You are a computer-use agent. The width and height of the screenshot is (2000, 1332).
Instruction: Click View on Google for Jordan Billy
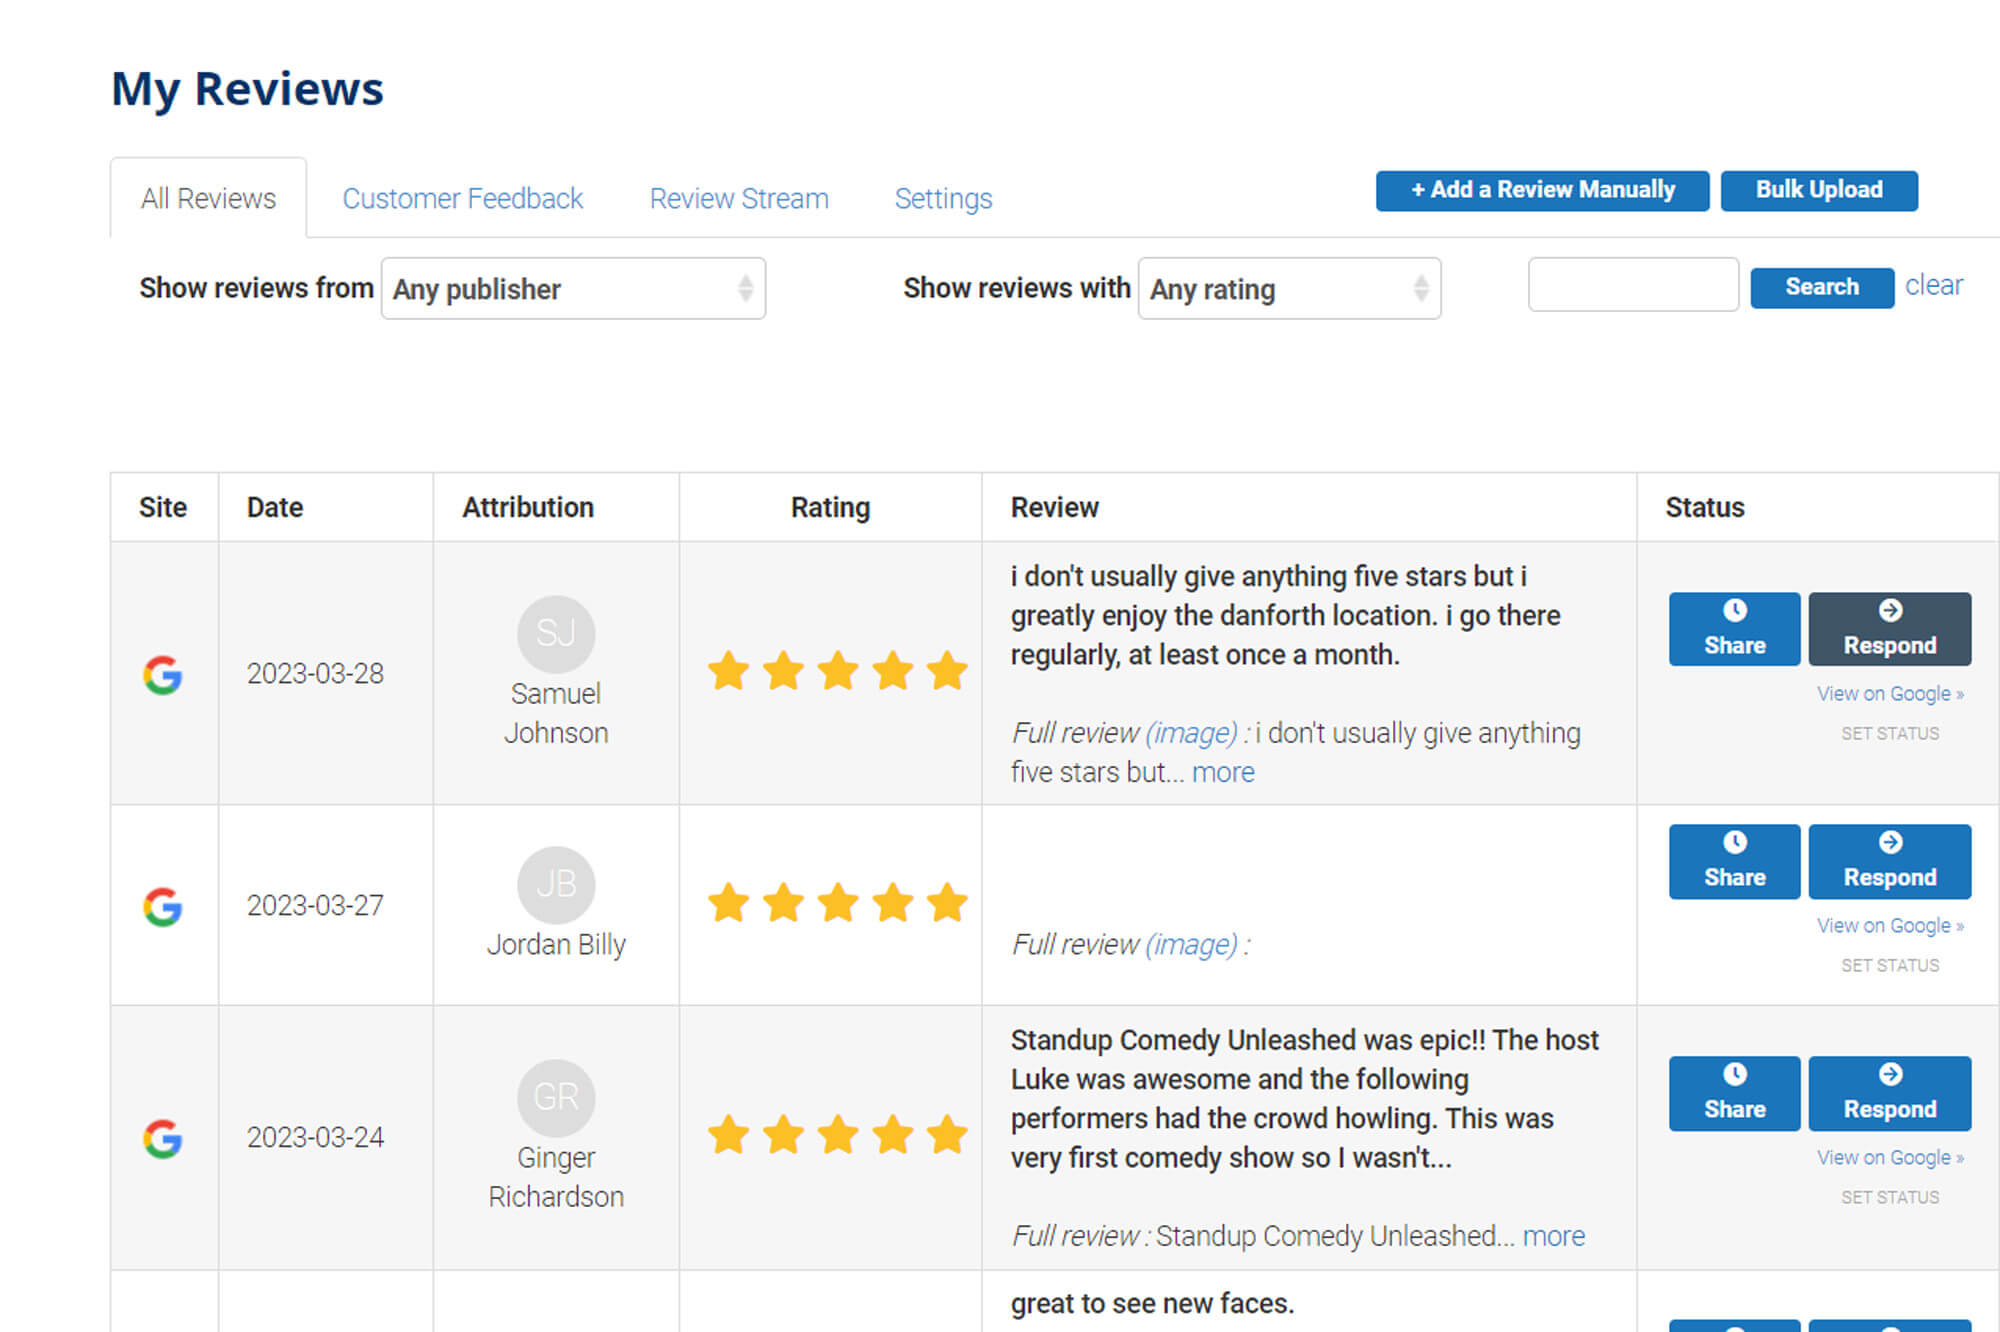(x=1889, y=925)
